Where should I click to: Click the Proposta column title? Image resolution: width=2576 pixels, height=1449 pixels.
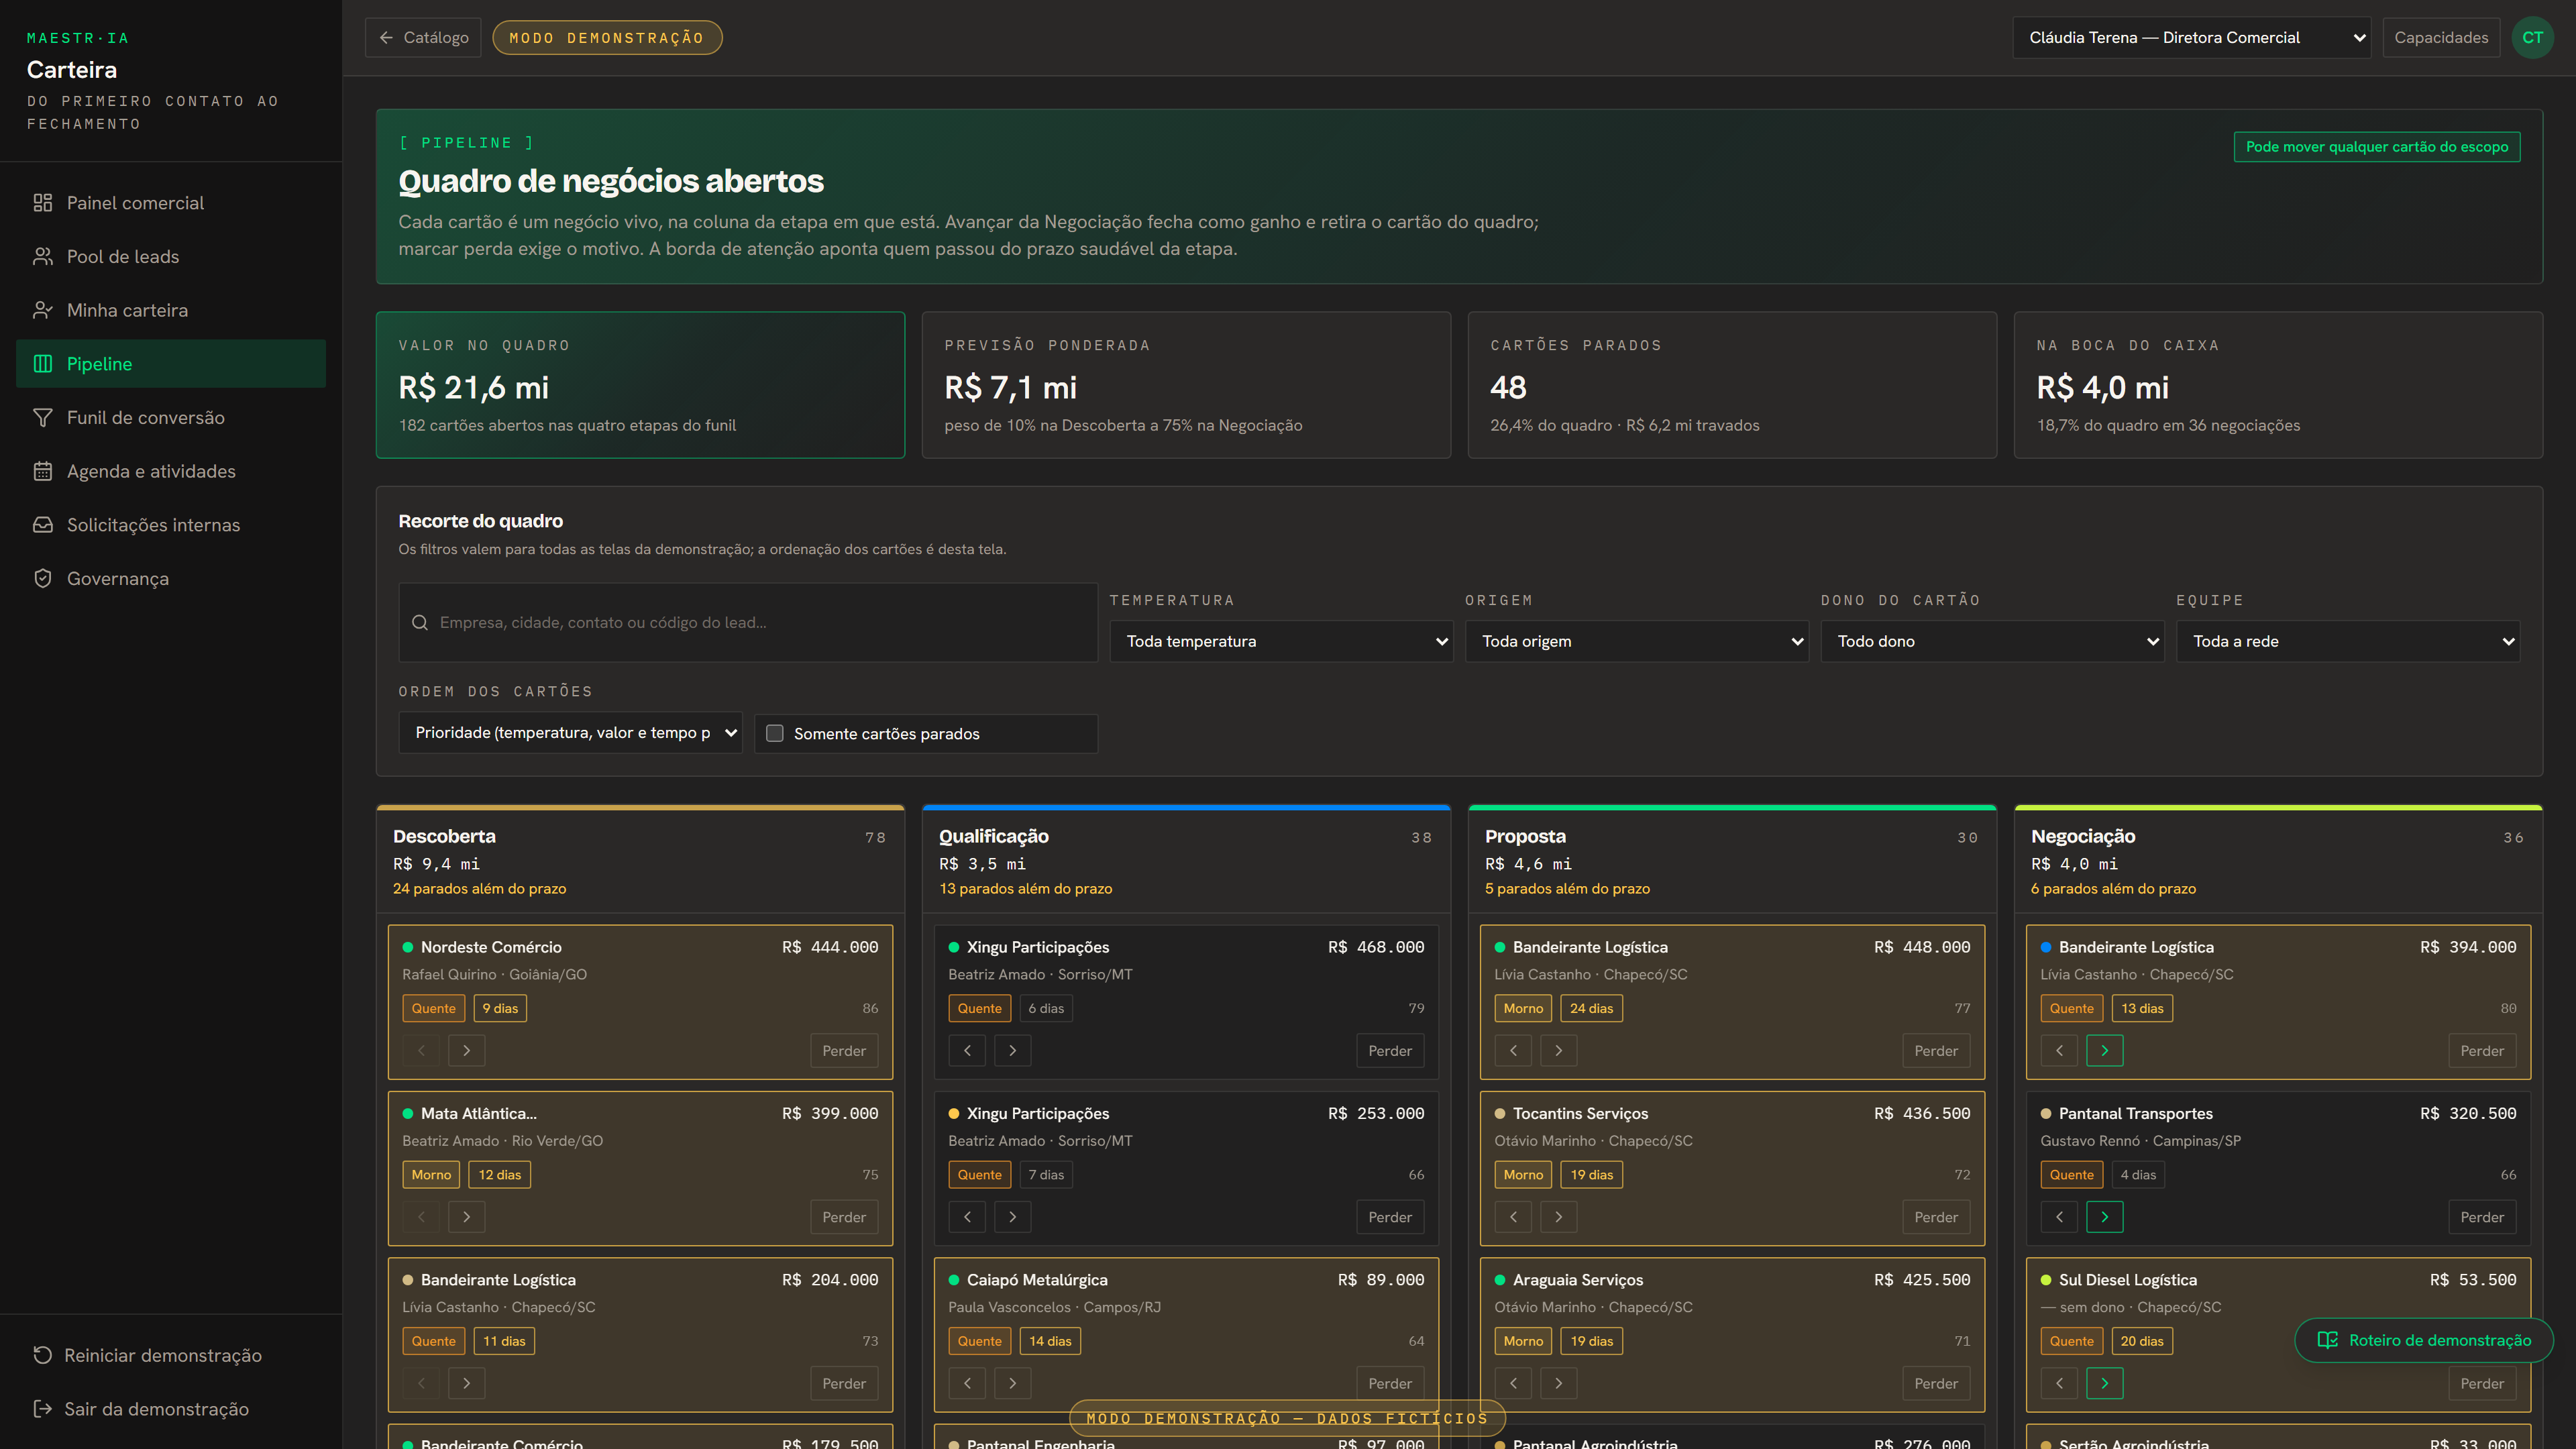click(x=1525, y=836)
